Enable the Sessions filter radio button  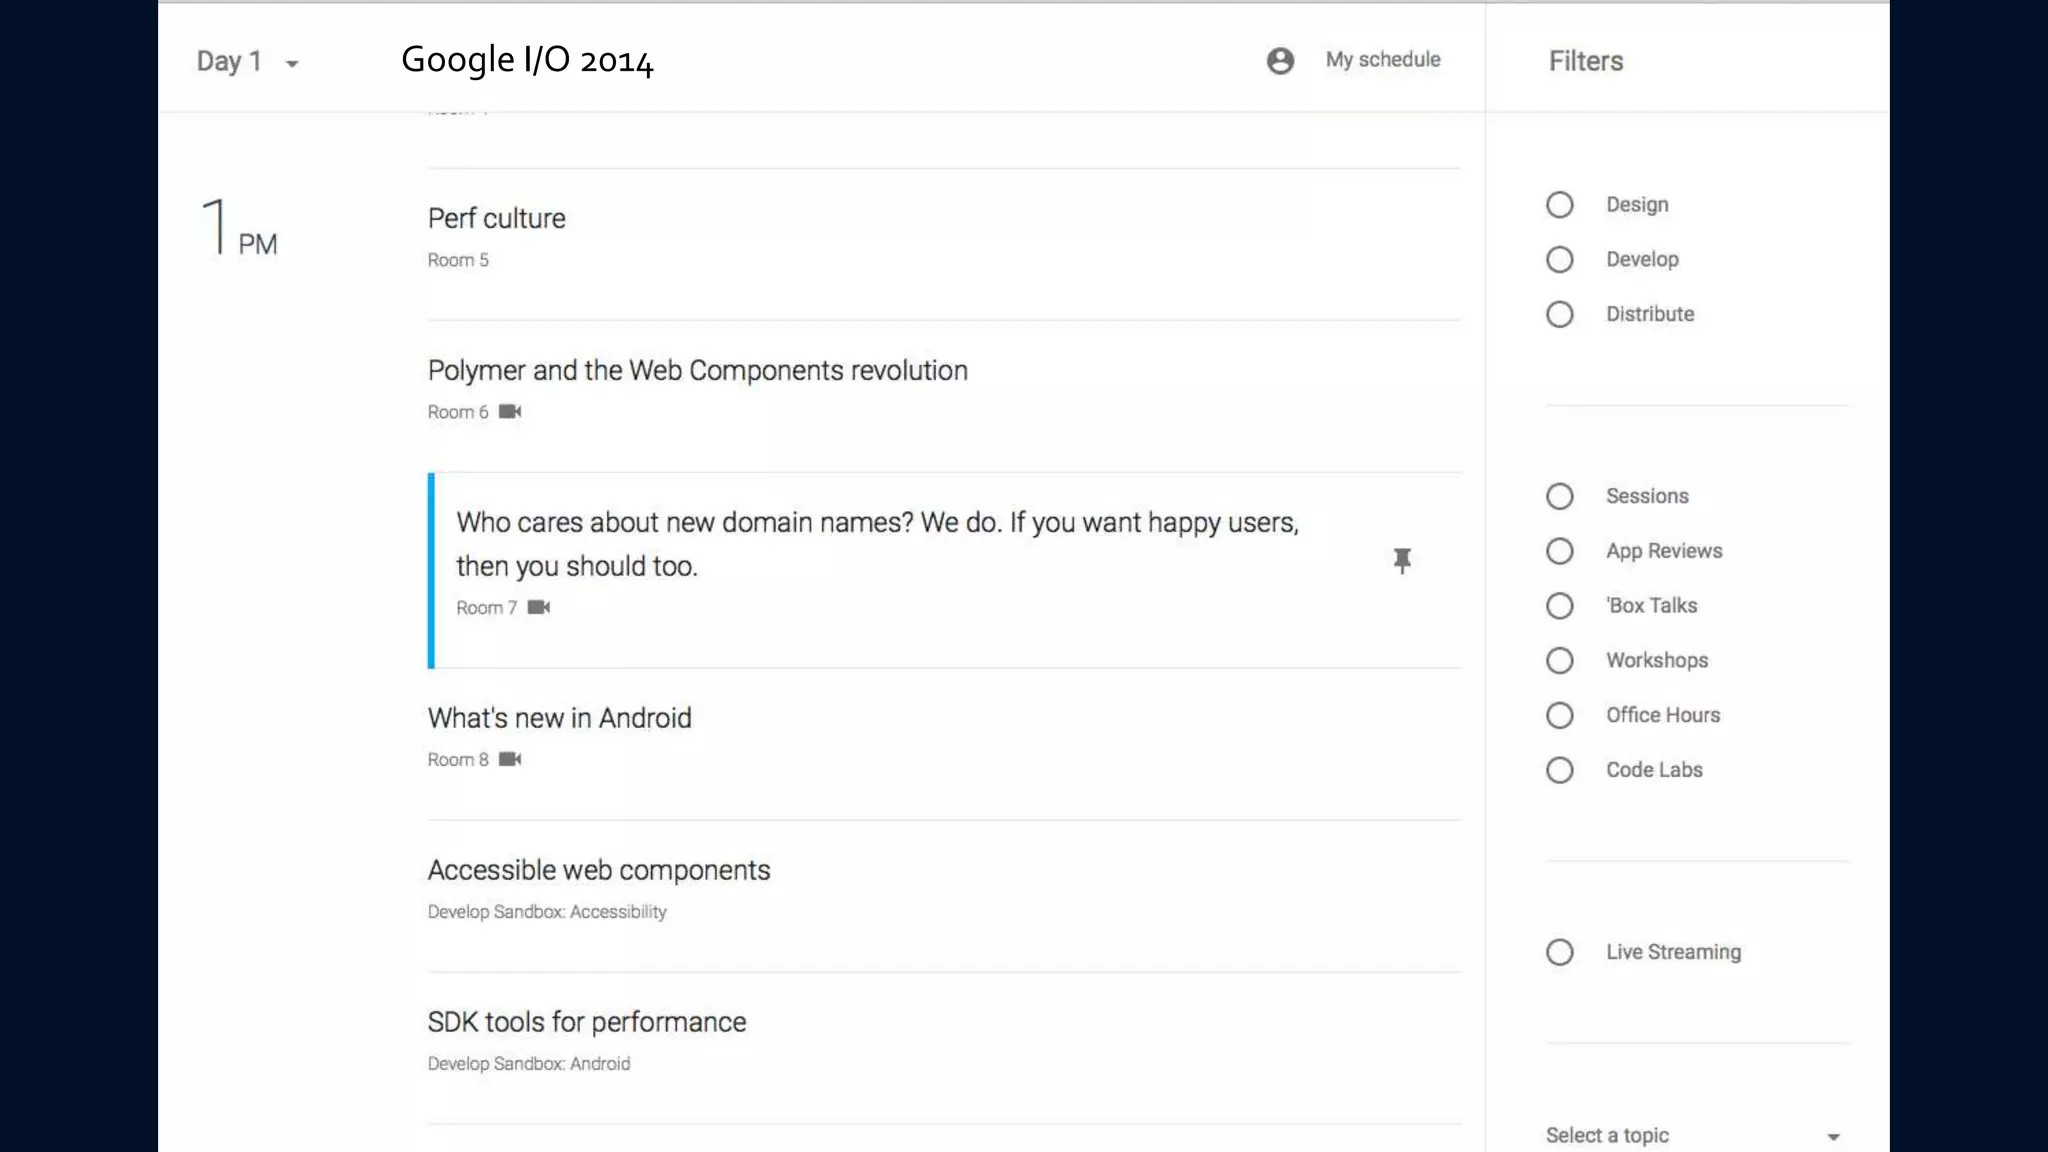(1559, 496)
